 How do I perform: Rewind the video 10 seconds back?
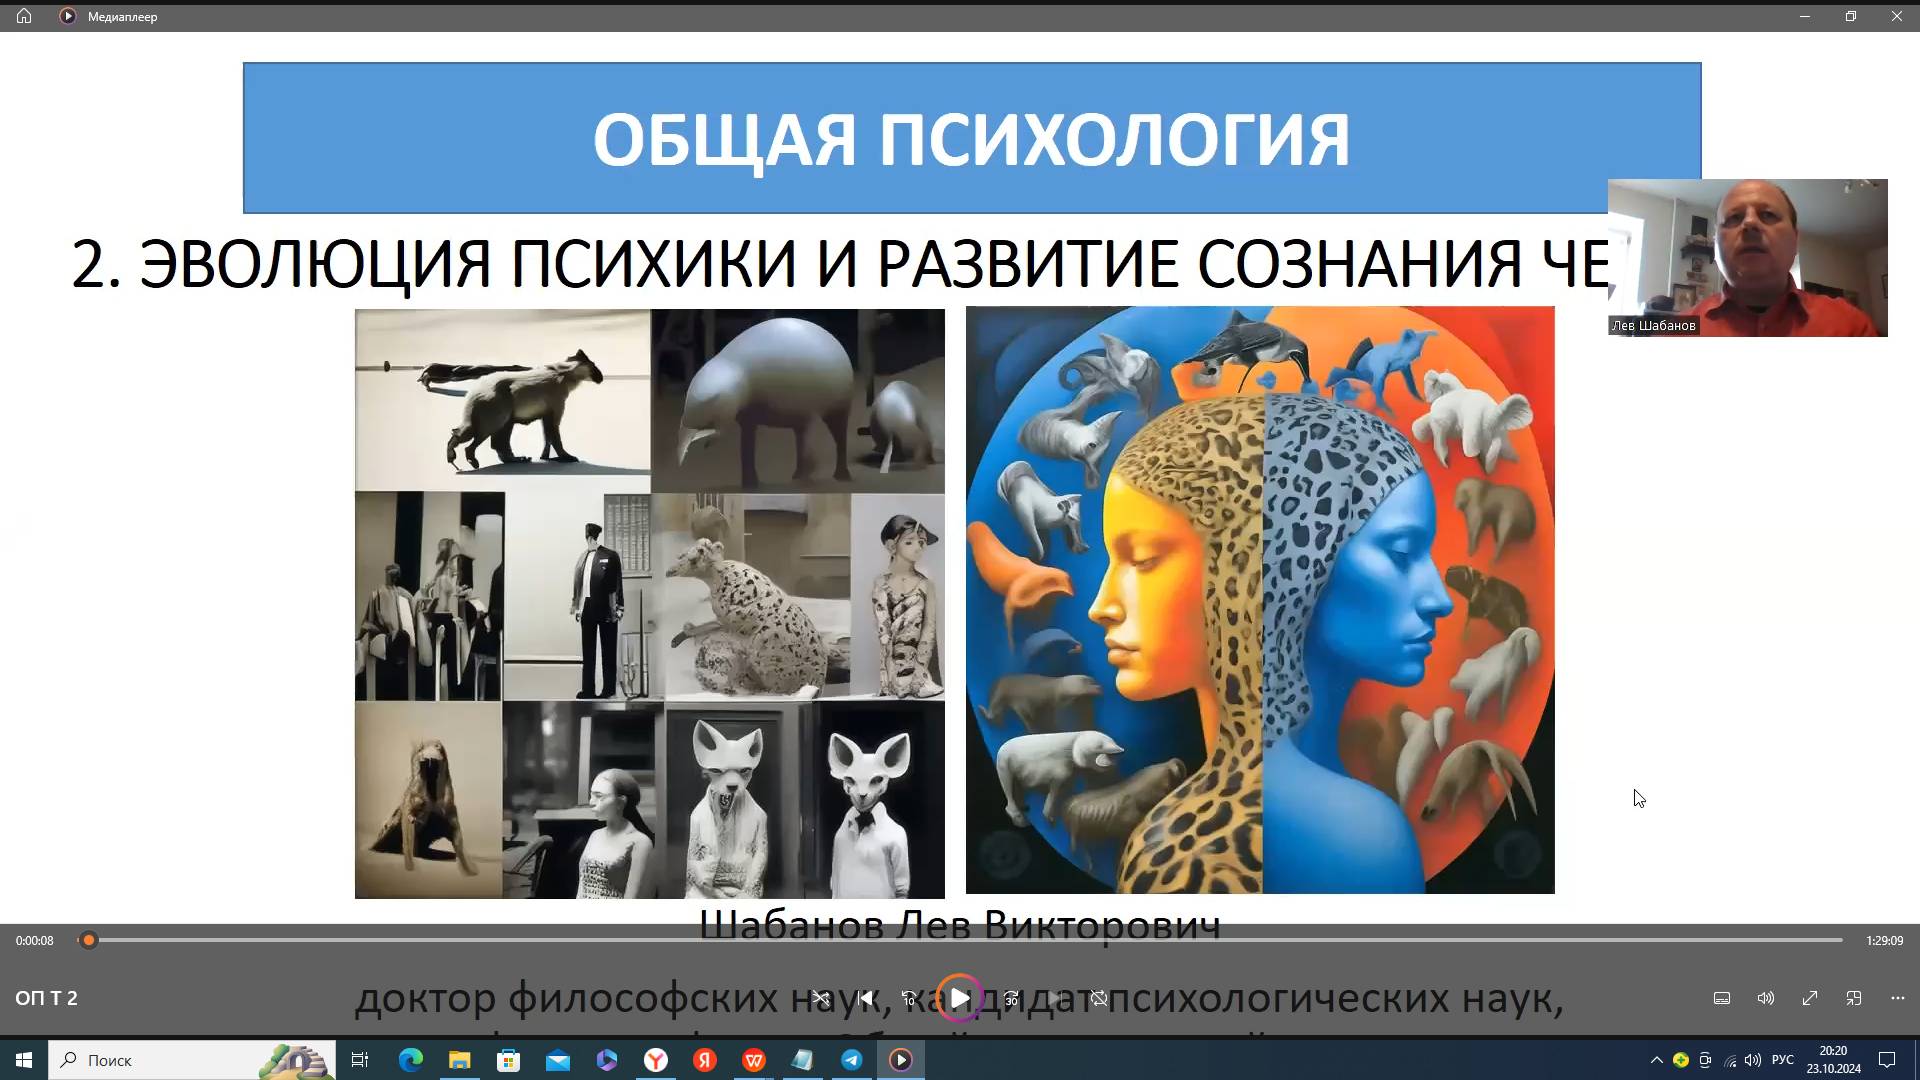pyautogui.click(x=908, y=997)
